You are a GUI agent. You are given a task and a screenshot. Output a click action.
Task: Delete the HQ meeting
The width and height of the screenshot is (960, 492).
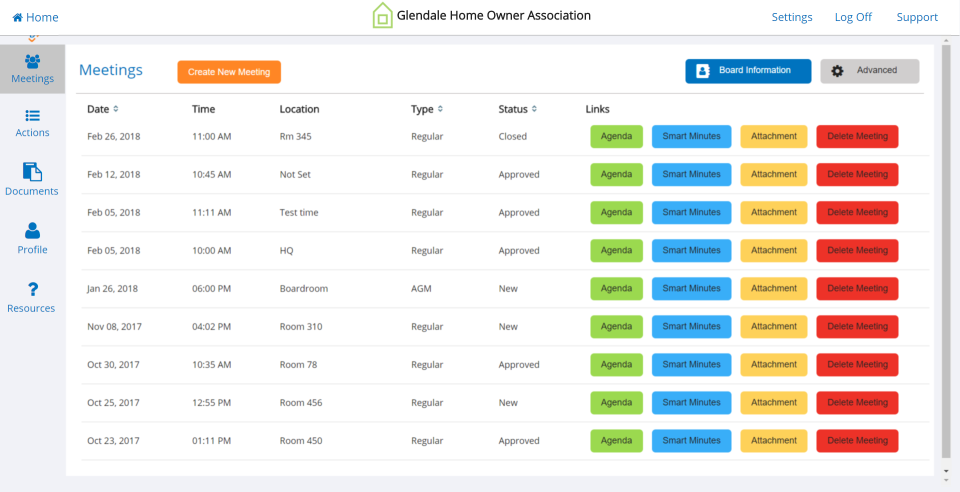click(857, 250)
